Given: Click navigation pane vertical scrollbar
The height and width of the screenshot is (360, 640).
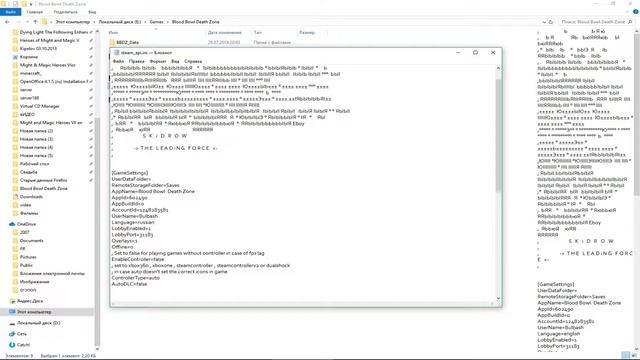Looking at the screenshot, I should tap(97, 231).
